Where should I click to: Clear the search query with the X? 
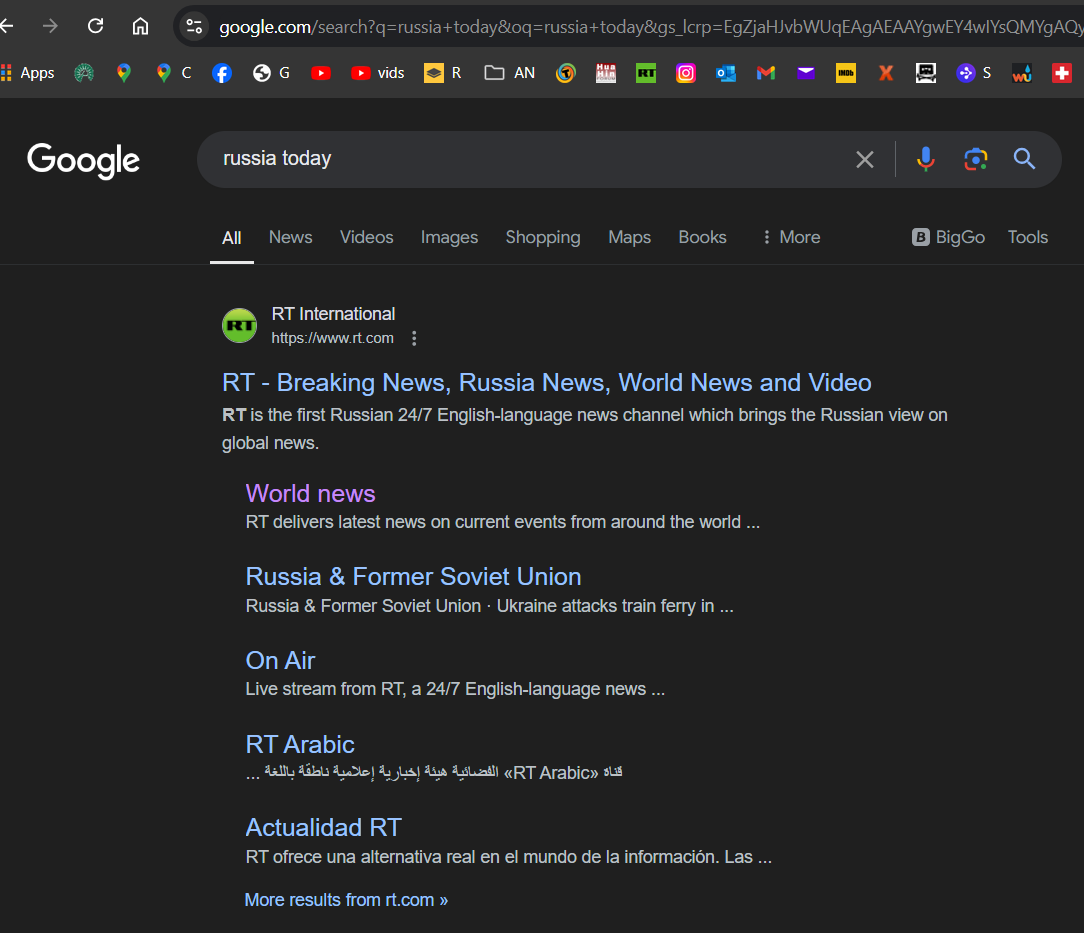(x=865, y=160)
